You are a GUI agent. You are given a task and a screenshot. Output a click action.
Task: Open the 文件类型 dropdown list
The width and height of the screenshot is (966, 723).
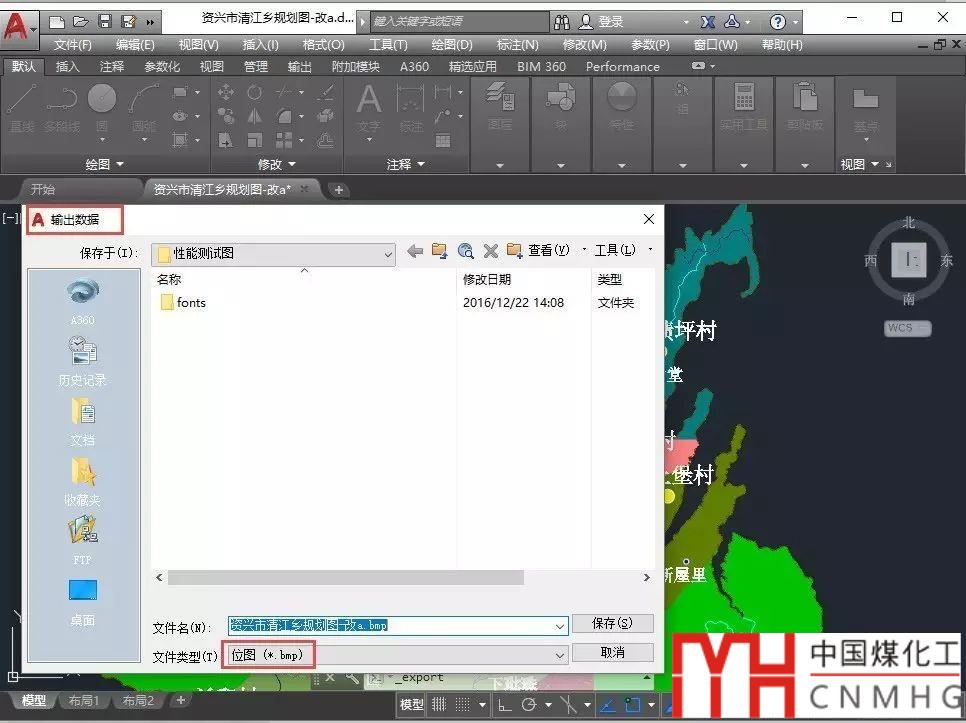click(x=560, y=654)
